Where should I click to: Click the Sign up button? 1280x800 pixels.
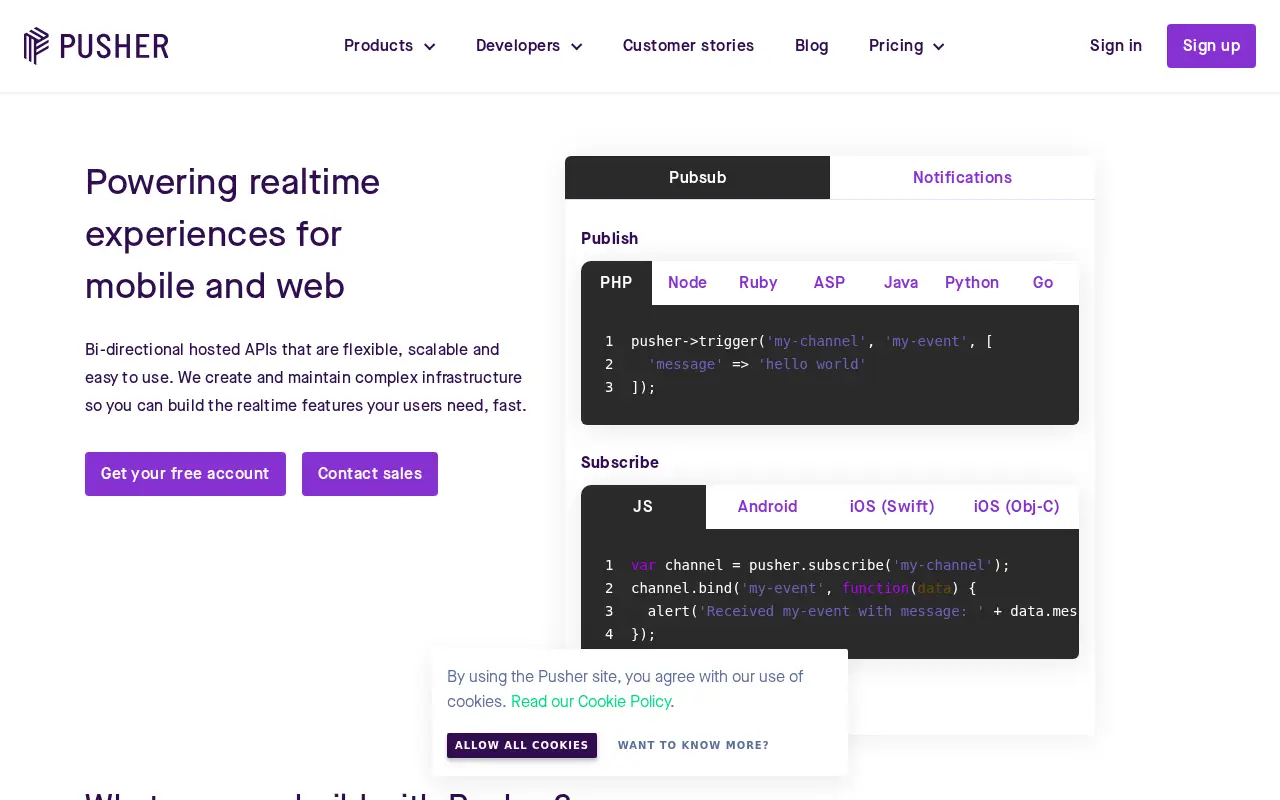pyautogui.click(x=1211, y=46)
